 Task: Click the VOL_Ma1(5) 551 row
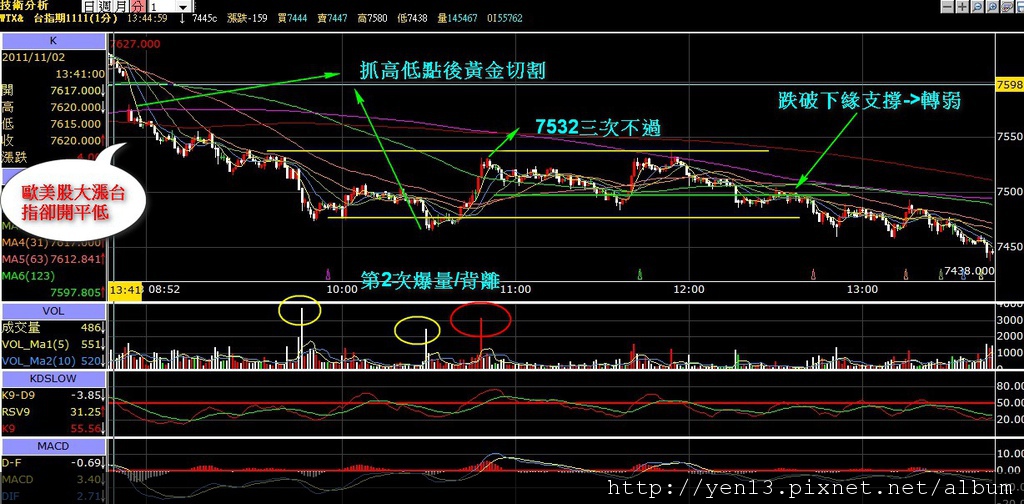54,345
